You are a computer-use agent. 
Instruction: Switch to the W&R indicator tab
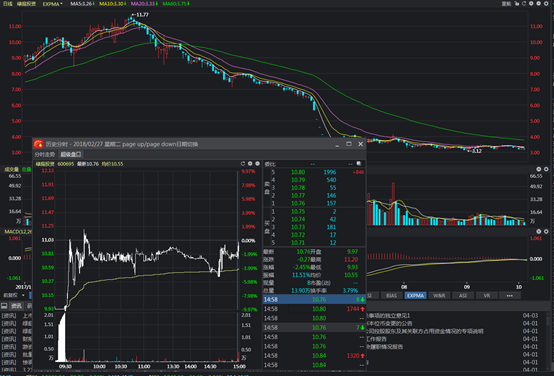[439, 295]
